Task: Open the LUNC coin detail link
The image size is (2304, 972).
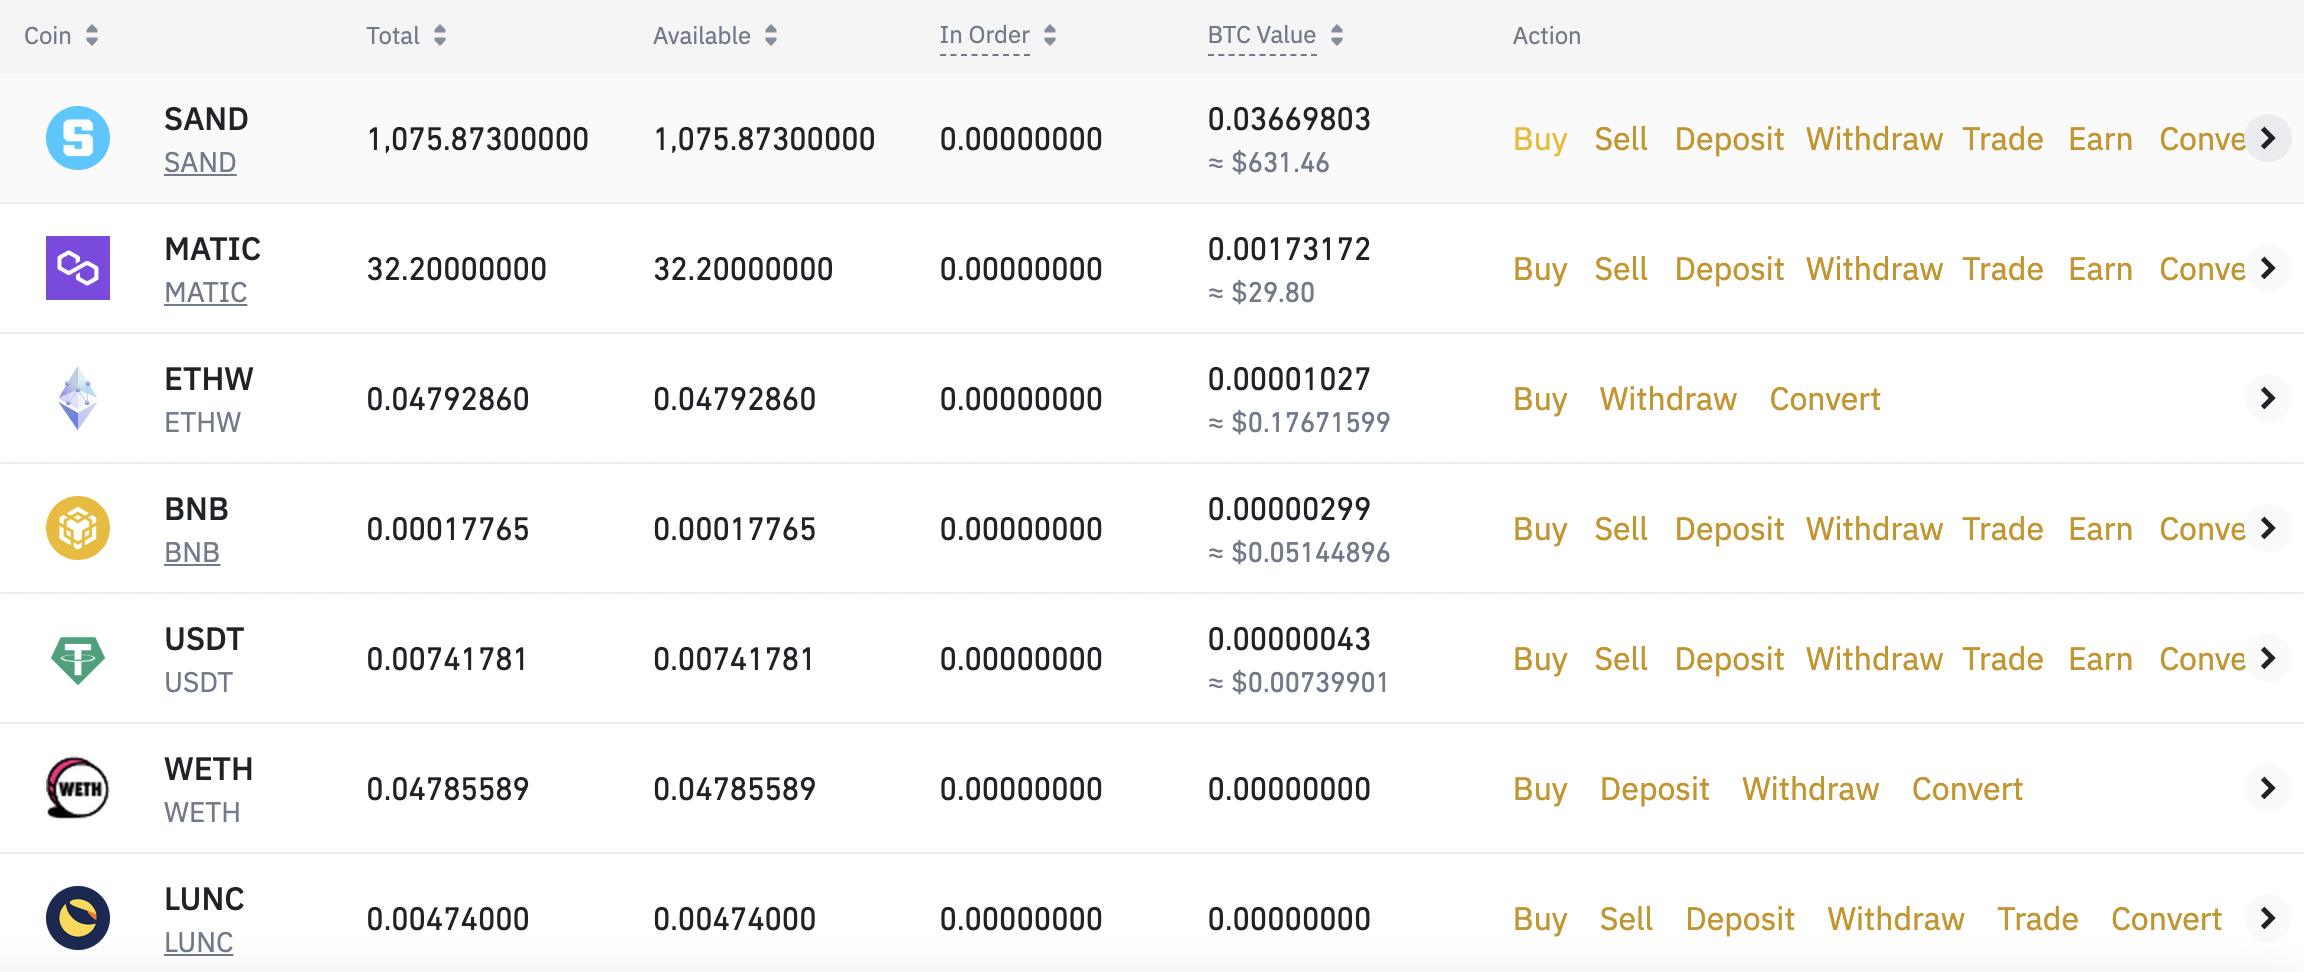Action: 198,942
